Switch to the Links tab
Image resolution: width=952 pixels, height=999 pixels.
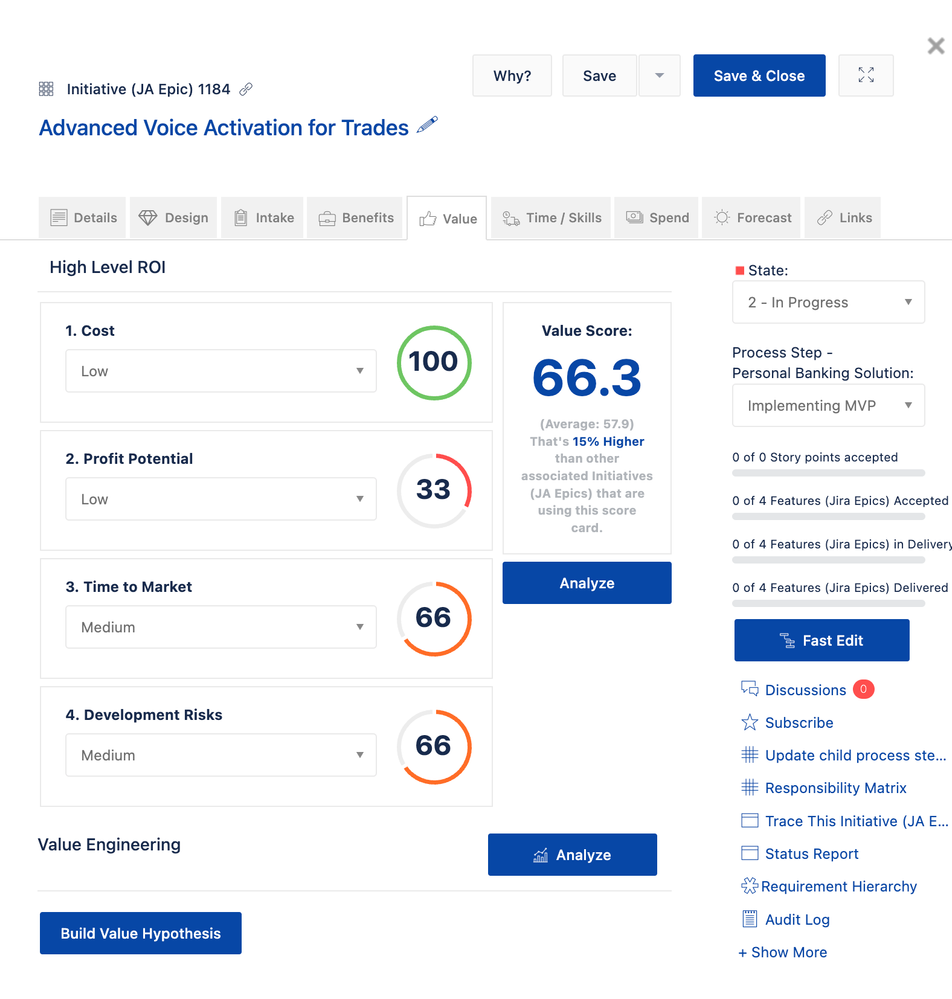843,218
